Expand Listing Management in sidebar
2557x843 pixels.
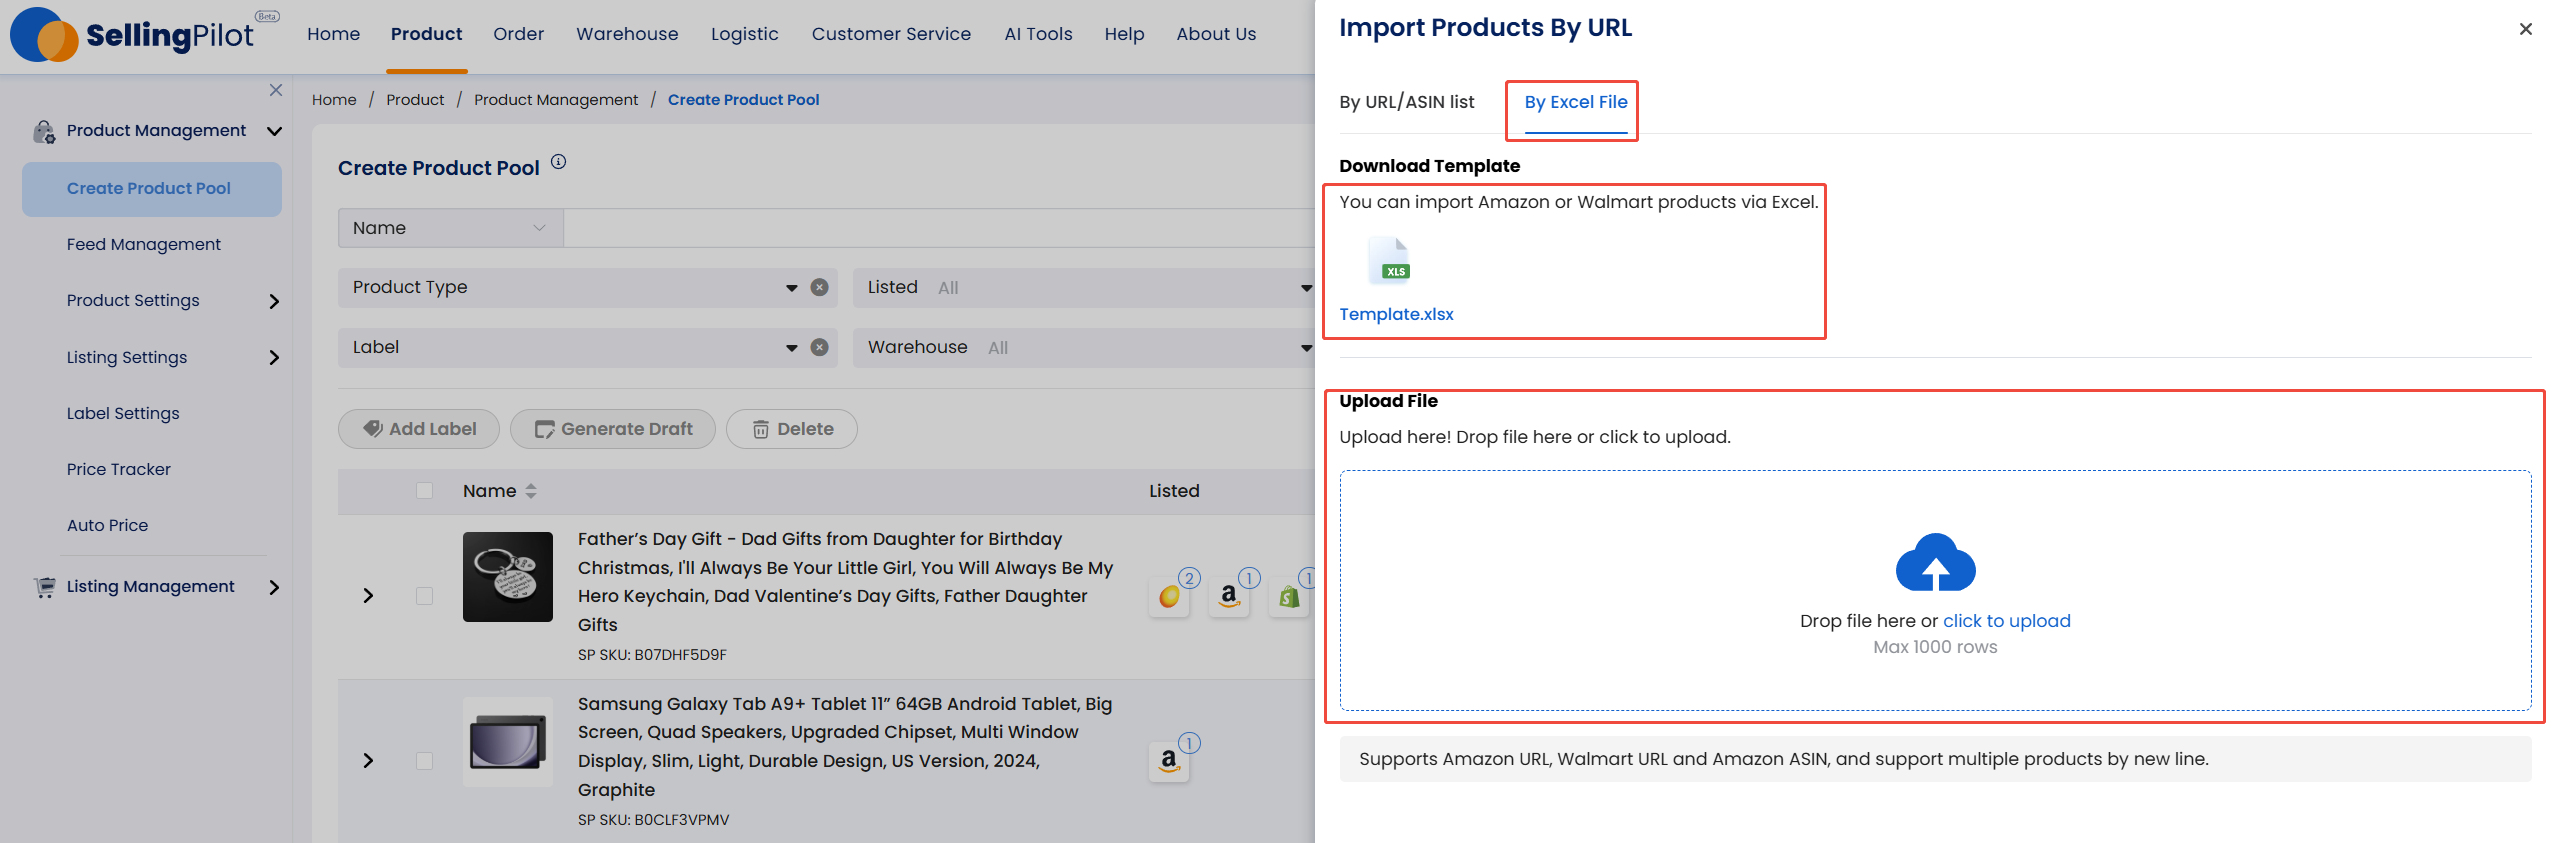(x=274, y=587)
